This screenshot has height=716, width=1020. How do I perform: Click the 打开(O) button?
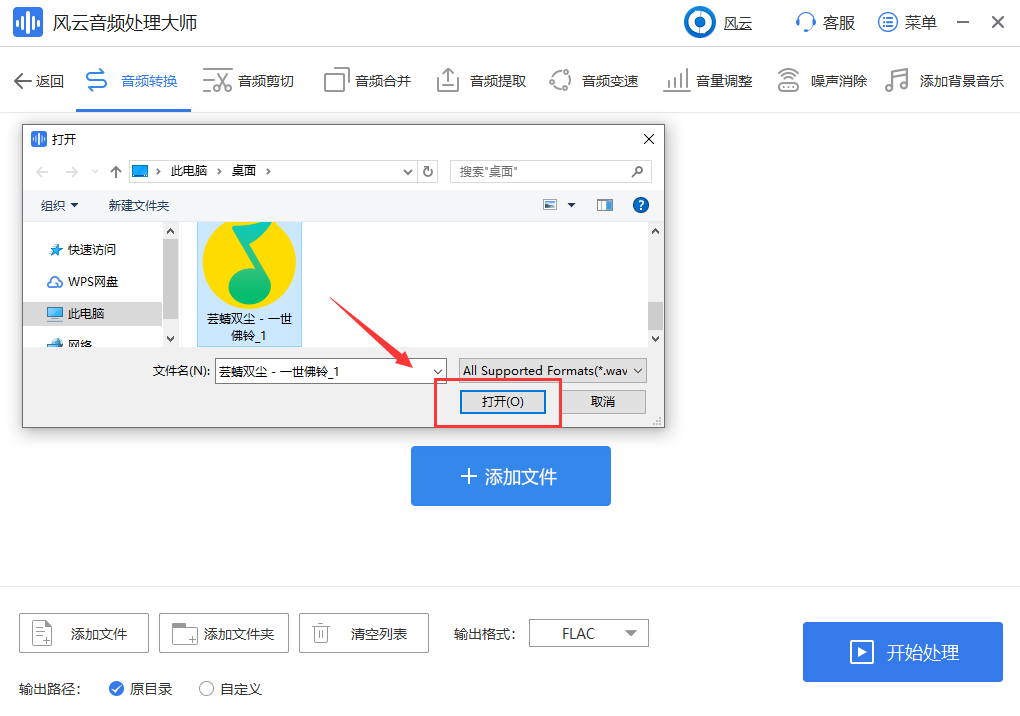pos(502,402)
